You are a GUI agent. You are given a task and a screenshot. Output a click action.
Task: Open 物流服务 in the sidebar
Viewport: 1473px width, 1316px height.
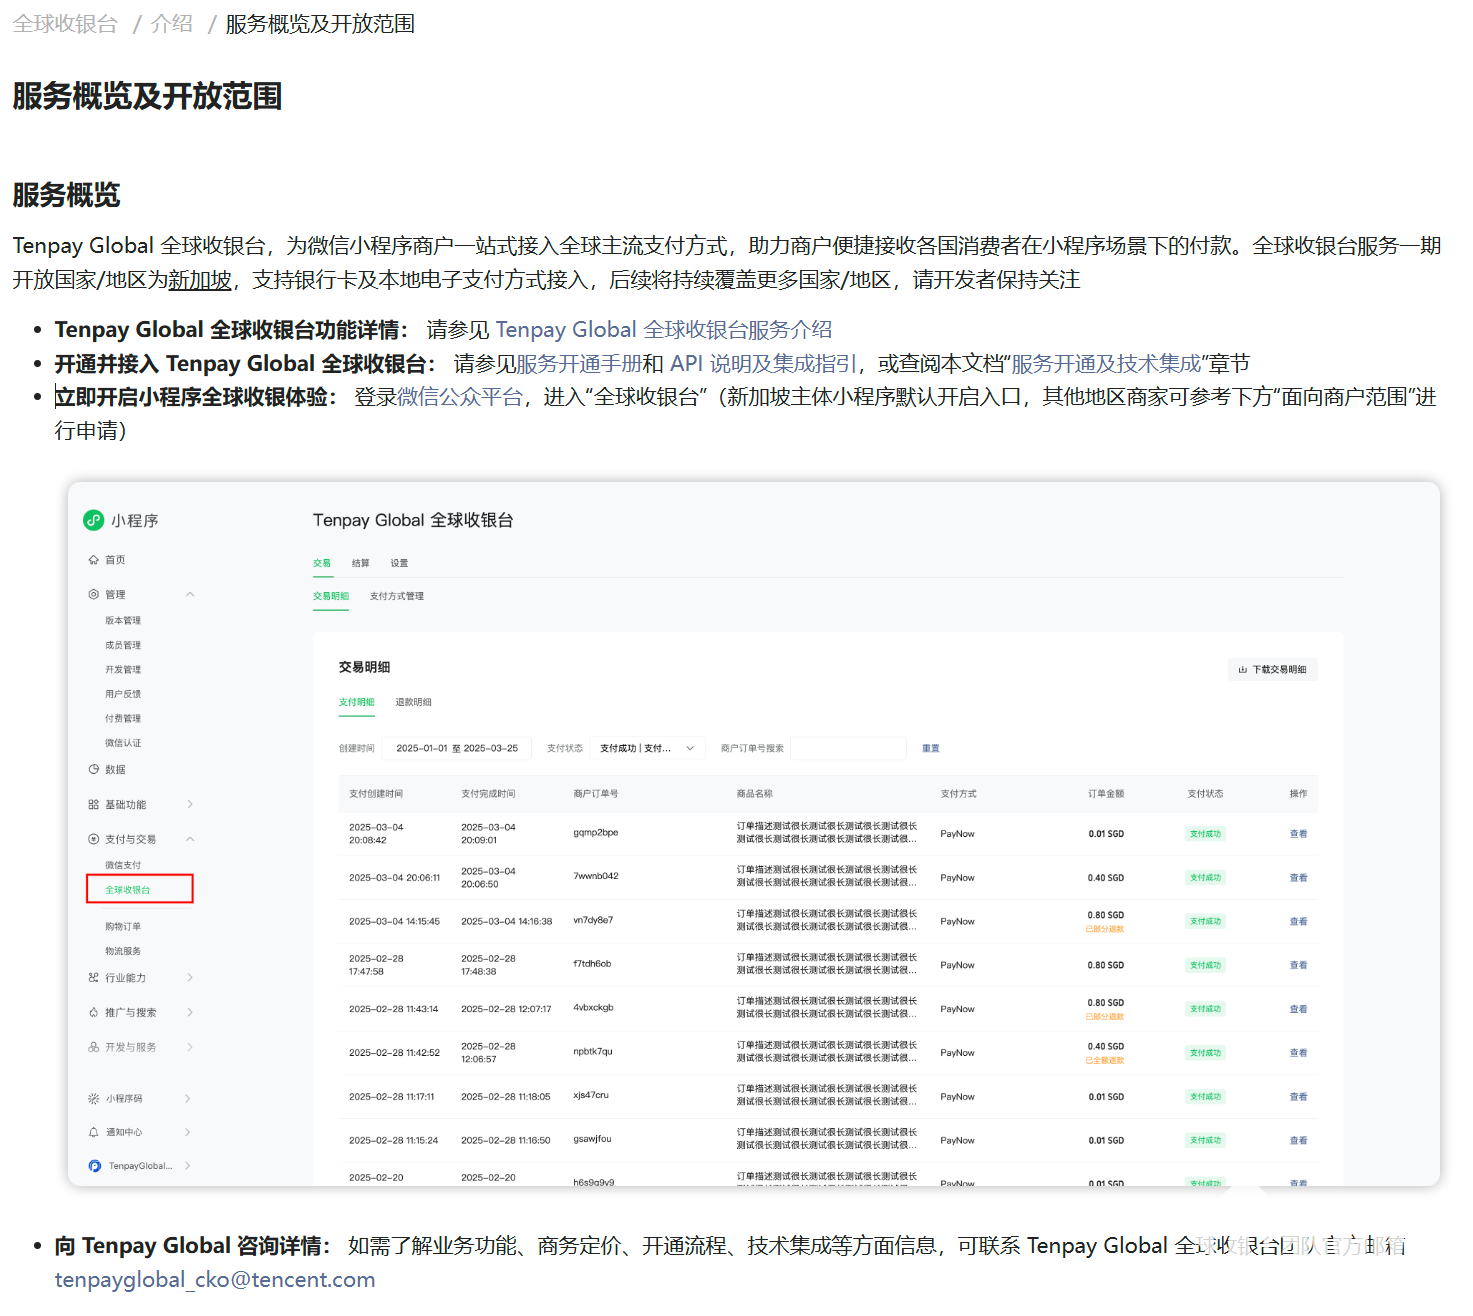tap(123, 951)
